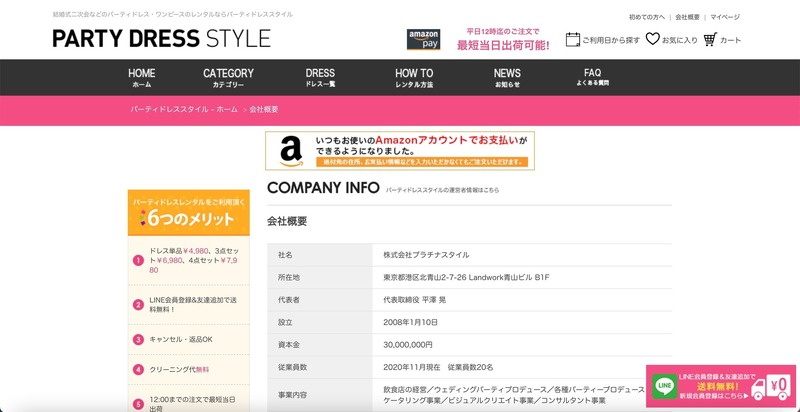
Task: Click the PARTY DRESS STYLE logo
Action: point(162,39)
